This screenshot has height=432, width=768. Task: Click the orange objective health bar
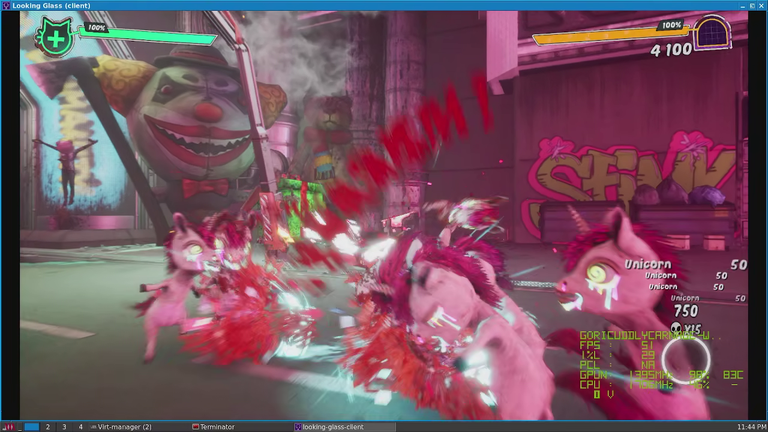click(x=610, y=35)
